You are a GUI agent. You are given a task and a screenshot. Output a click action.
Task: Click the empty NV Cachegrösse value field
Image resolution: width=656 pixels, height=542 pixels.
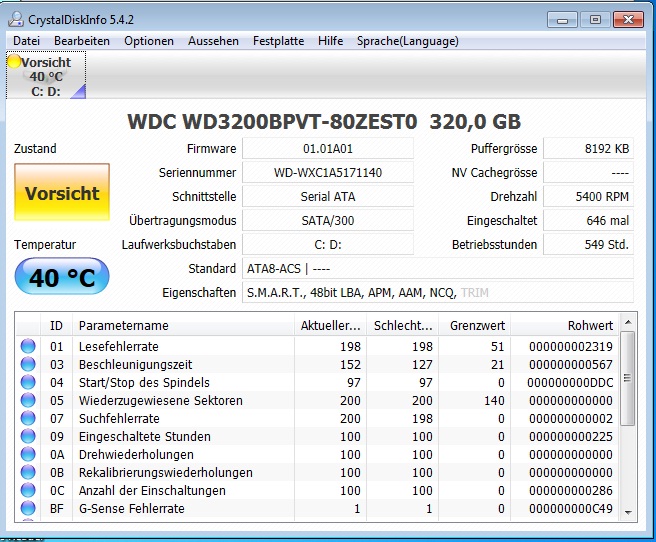[x=588, y=172]
